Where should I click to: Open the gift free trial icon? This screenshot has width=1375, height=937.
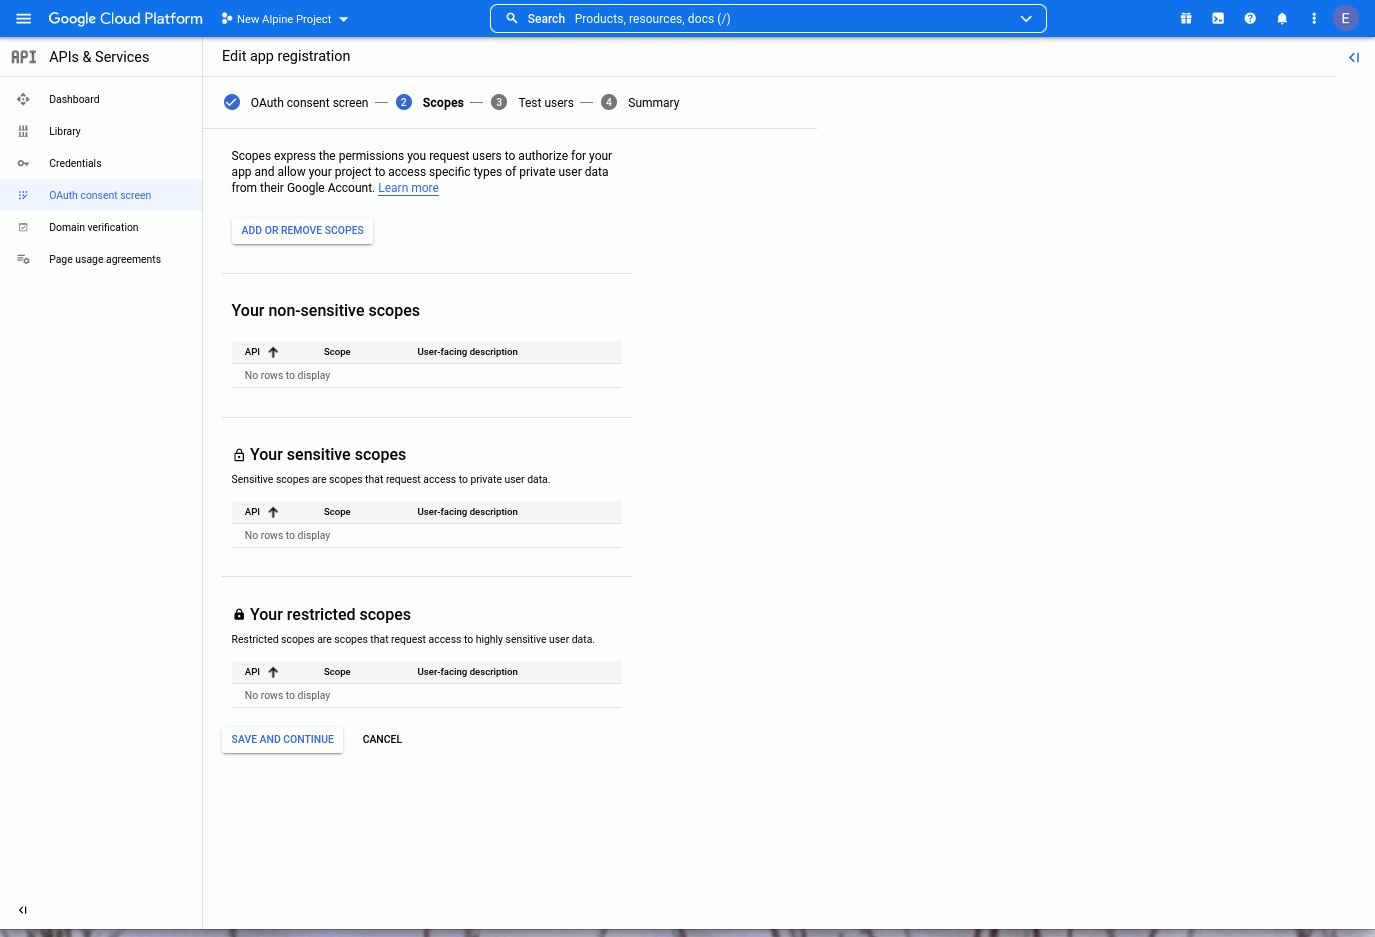pyautogui.click(x=1186, y=19)
